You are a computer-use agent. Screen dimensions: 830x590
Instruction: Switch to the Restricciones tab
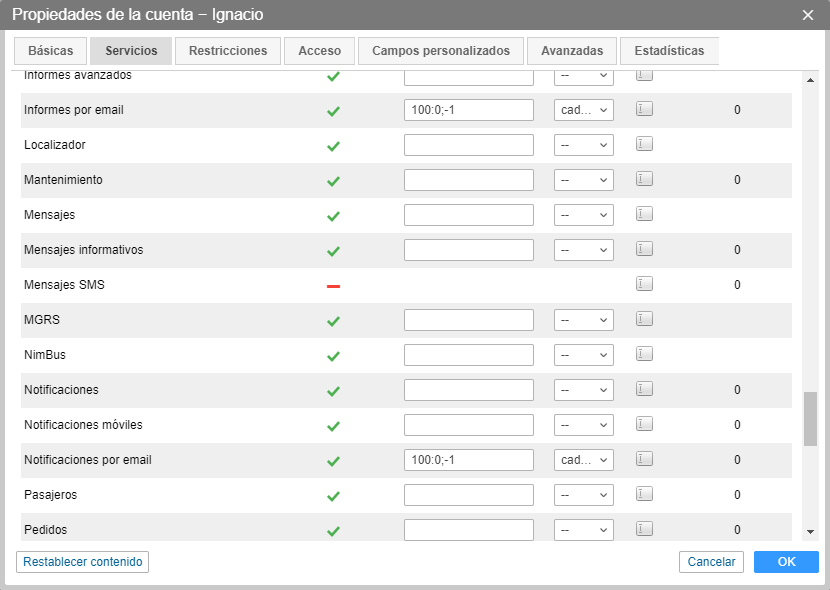pos(228,51)
